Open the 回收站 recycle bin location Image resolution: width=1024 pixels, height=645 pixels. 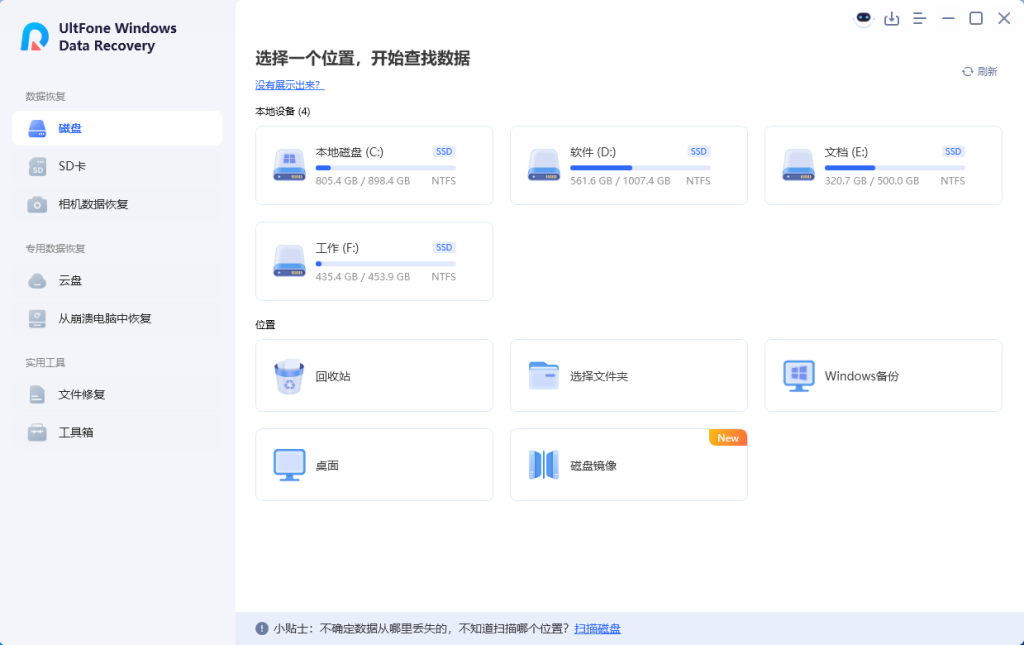click(373, 375)
